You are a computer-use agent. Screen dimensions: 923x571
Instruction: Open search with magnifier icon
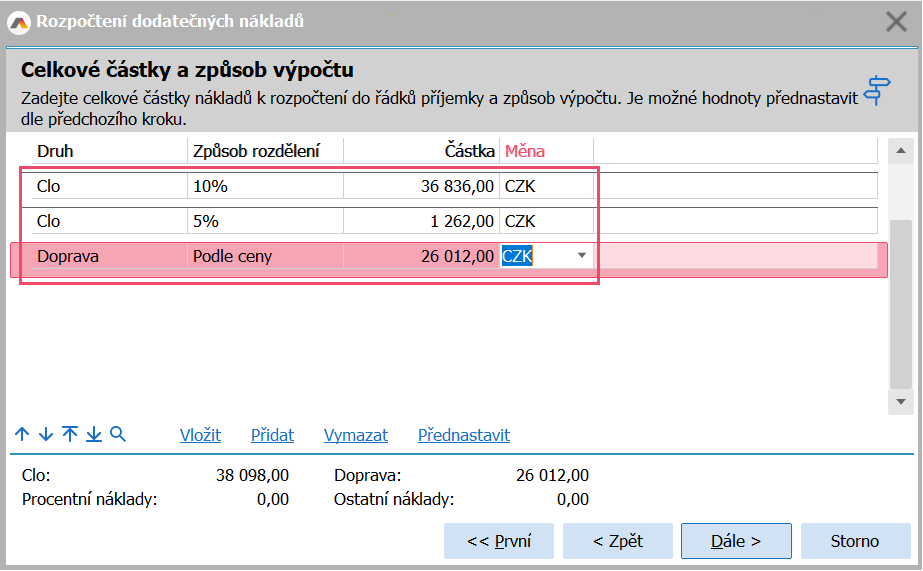(x=118, y=434)
